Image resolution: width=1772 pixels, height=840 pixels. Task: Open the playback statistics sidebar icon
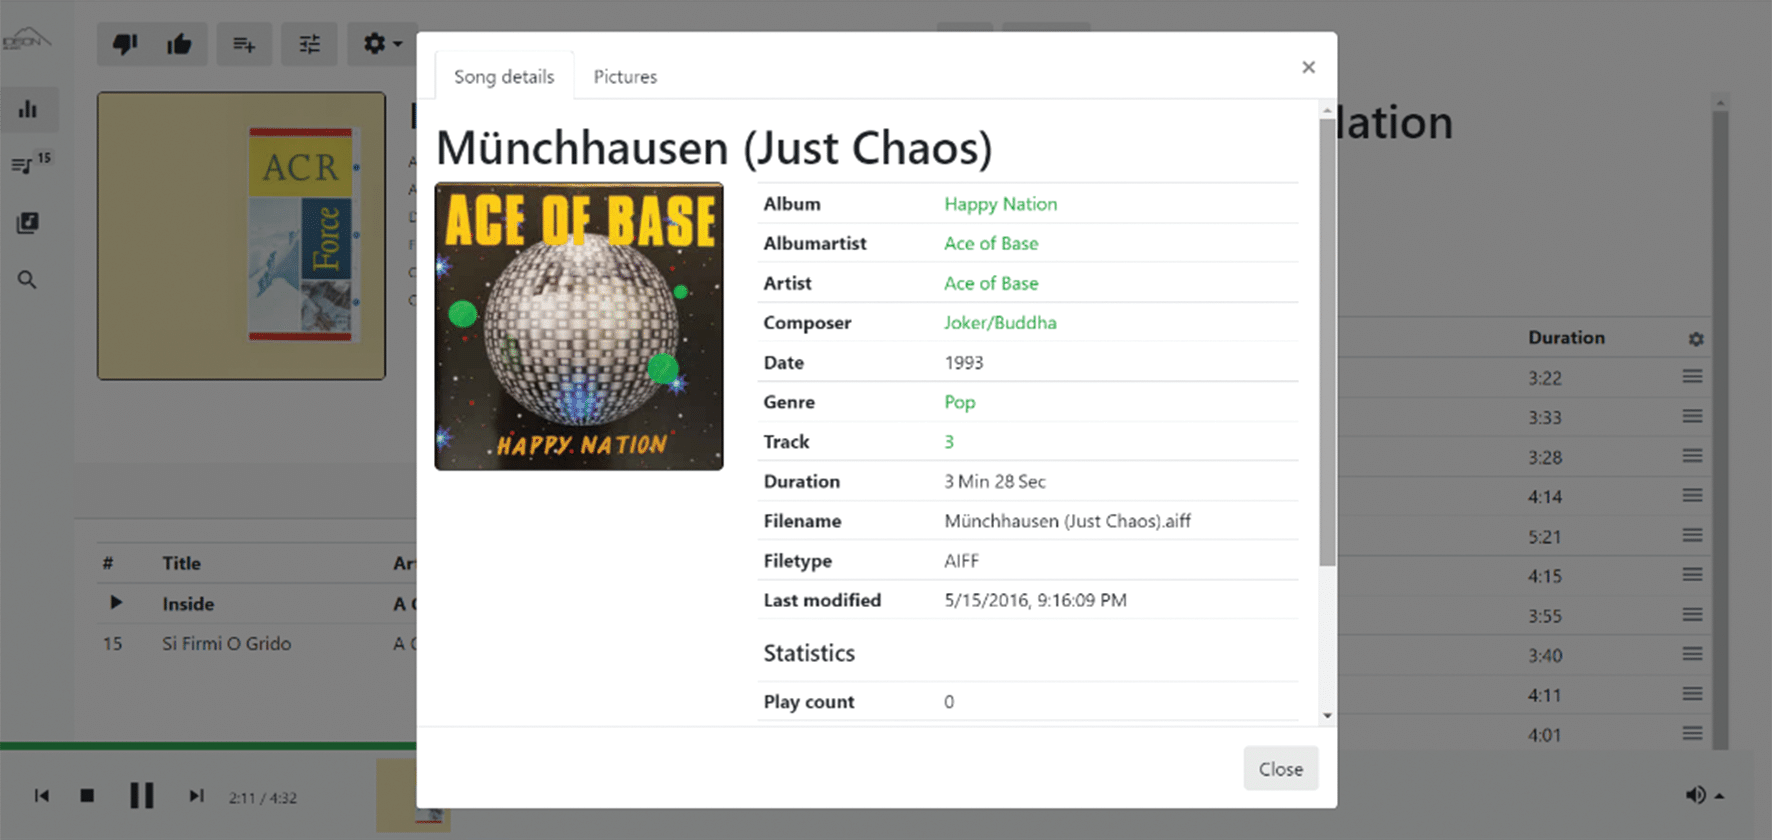tap(28, 110)
